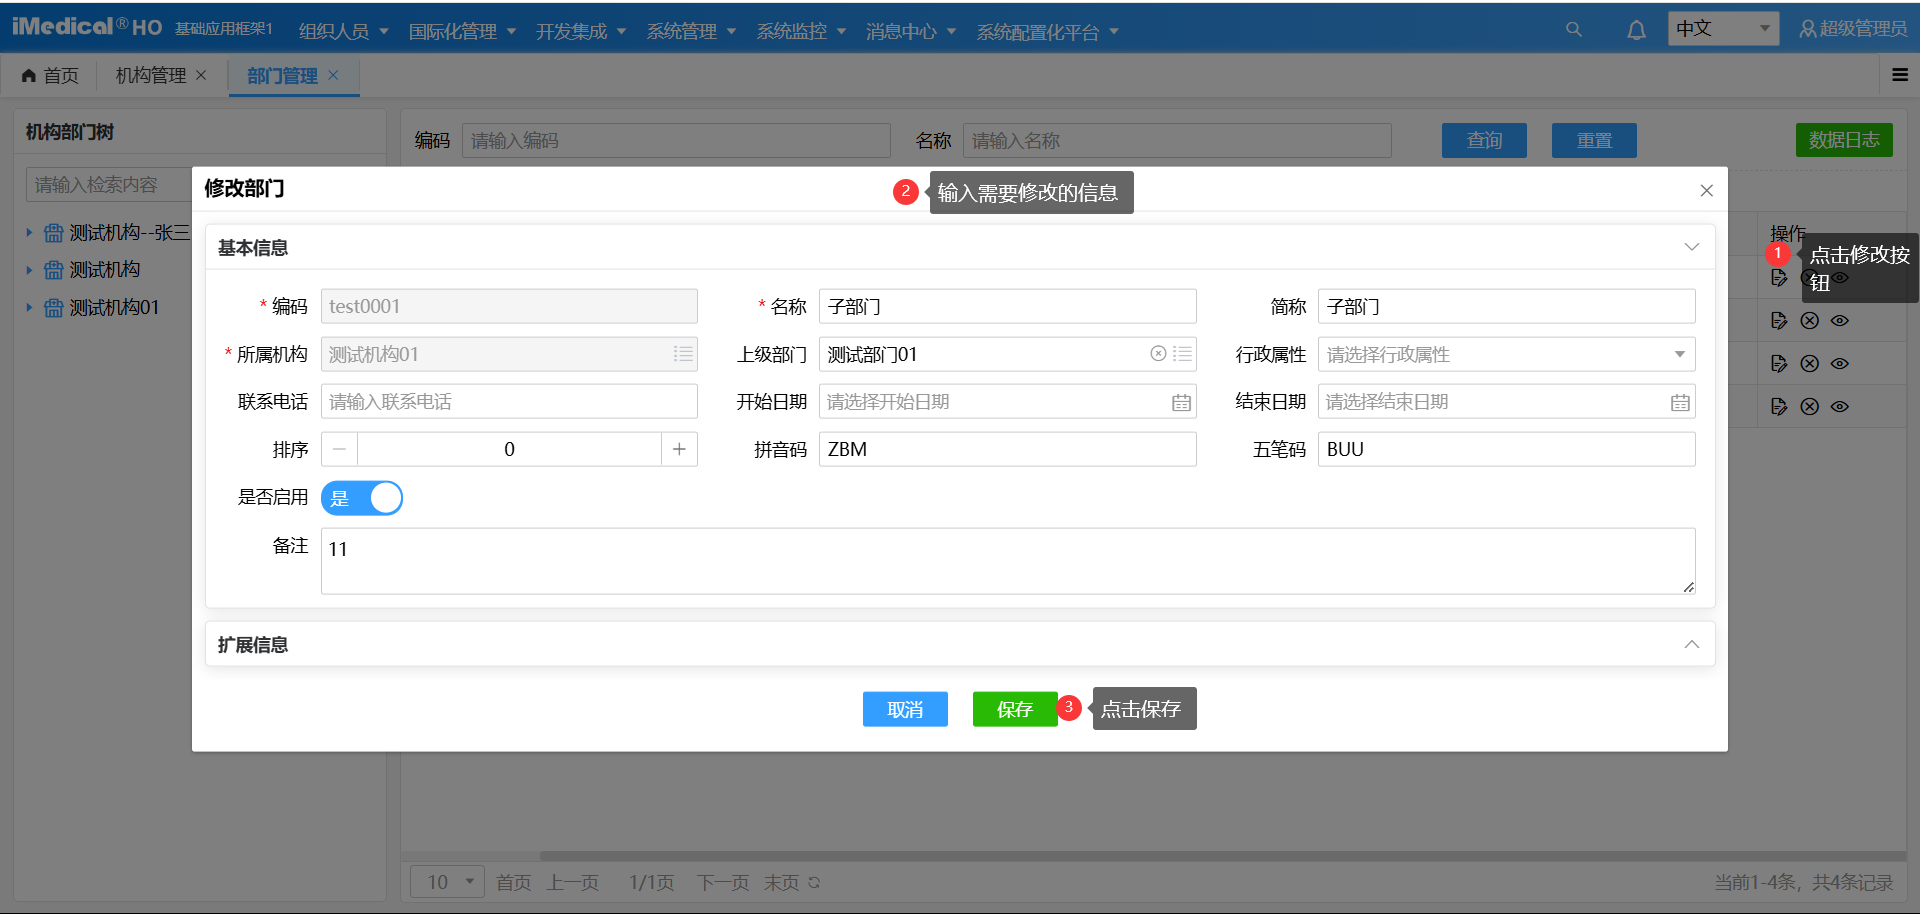Switch to the 机构管理 tab
This screenshot has width=1920, height=914.
point(151,76)
